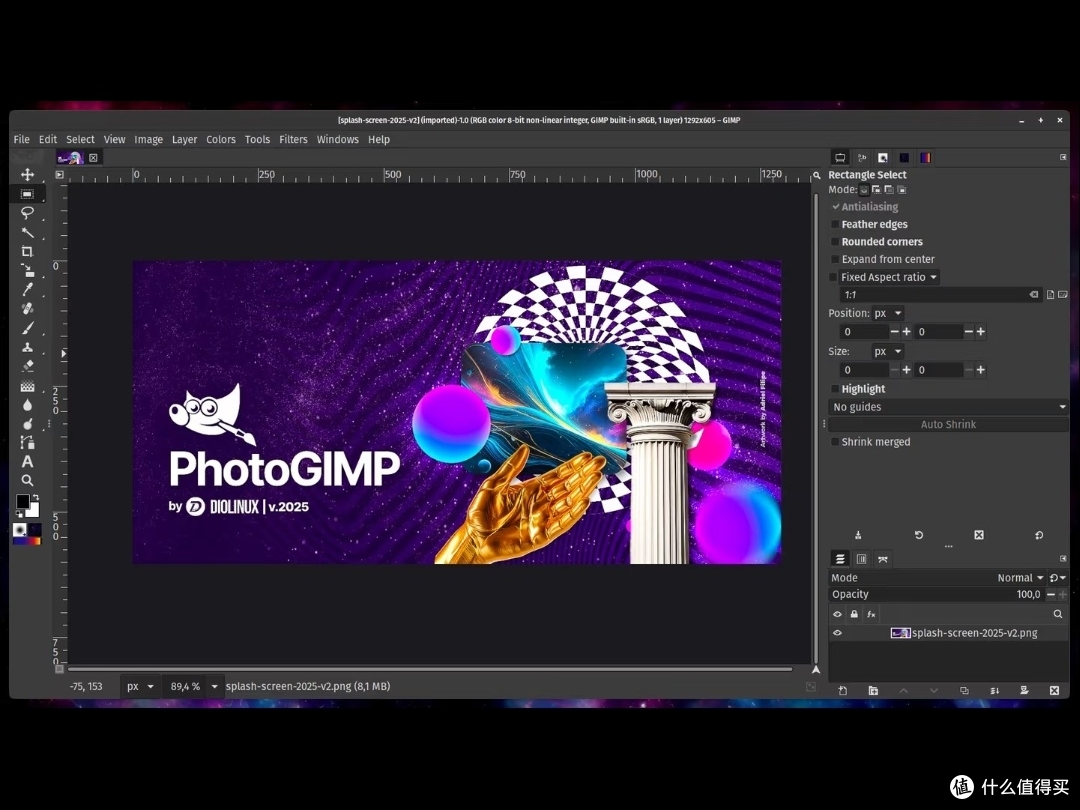Screen dimensions: 1080x810
Task: Select the Gradient fill tool
Action: tap(28, 386)
